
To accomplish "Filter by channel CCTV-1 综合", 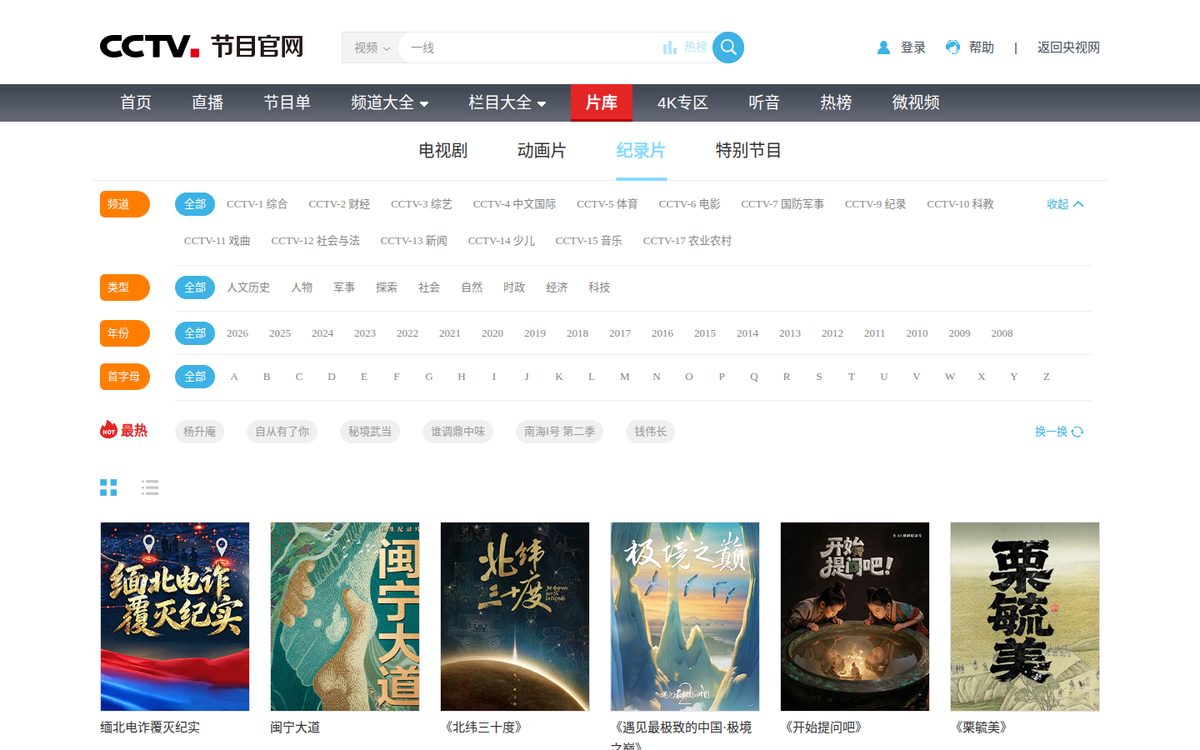I will click(257, 204).
